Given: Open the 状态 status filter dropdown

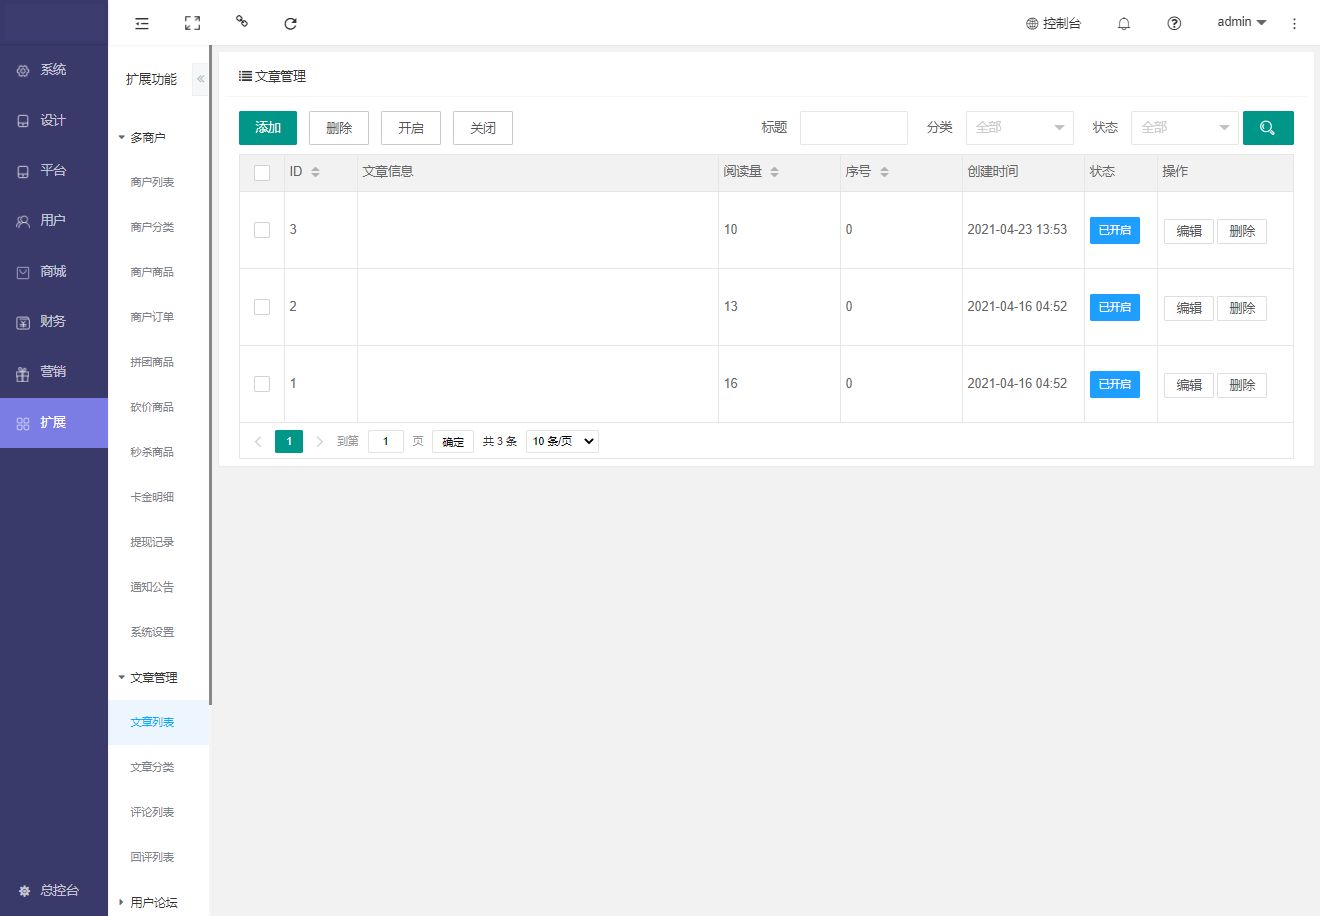Looking at the screenshot, I should click(x=1184, y=128).
